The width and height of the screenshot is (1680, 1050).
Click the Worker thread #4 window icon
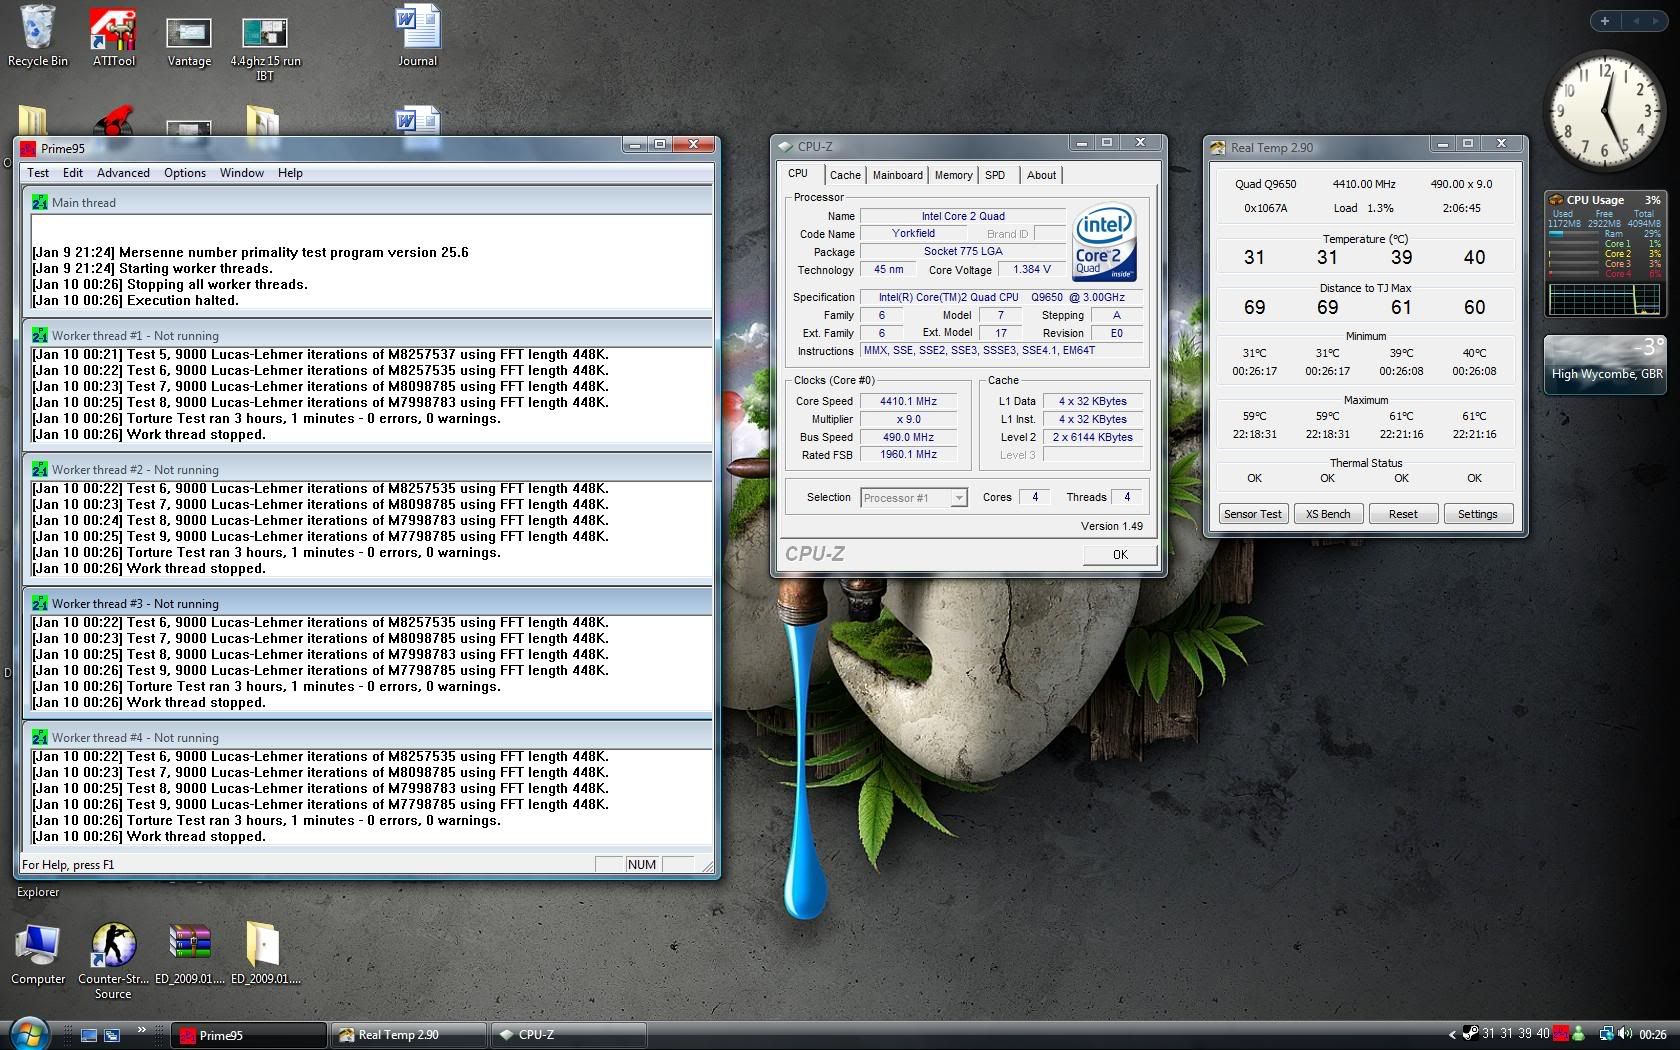coord(40,738)
